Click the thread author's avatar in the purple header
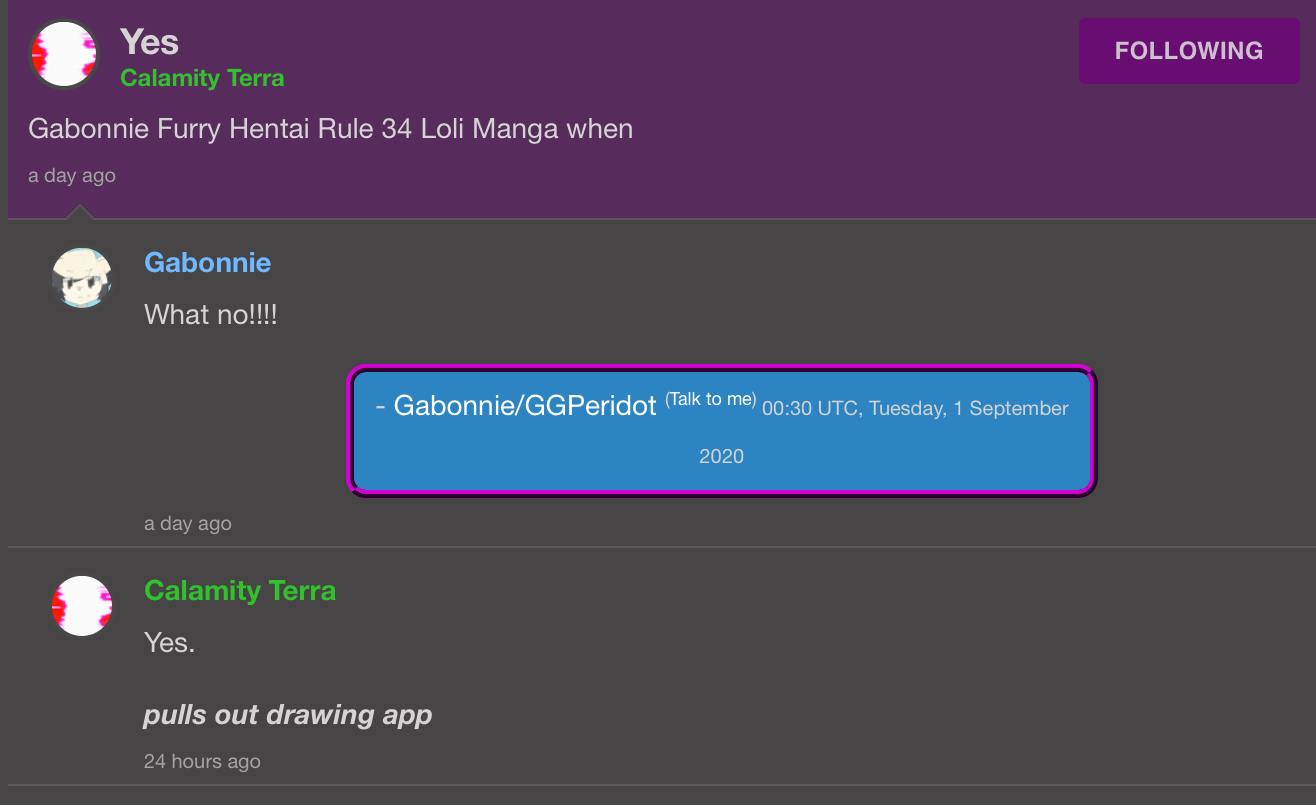Screen dimensions: 1316x805 (64, 54)
